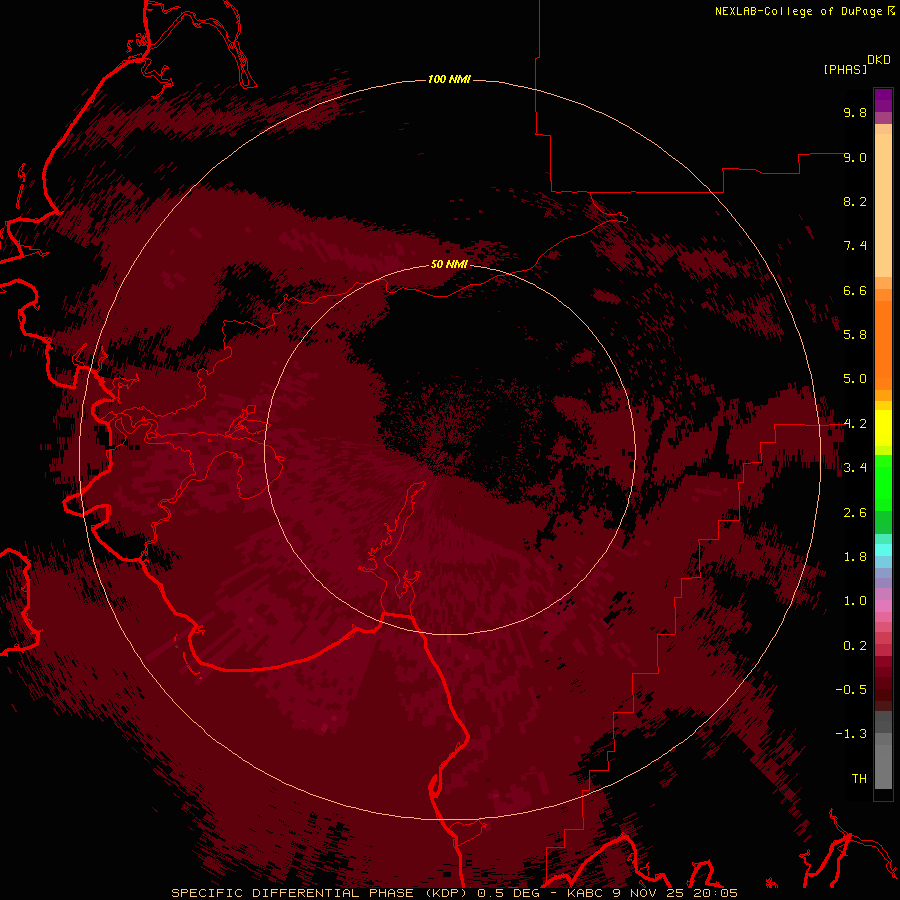The width and height of the screenshot is (900, 900).
Task: Click the 0.2 legend value
Action: pos(855,646)
